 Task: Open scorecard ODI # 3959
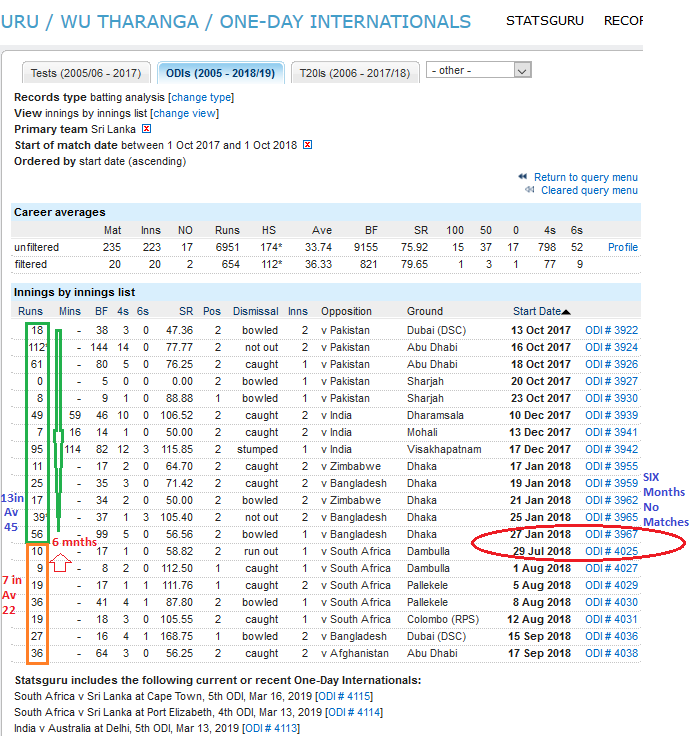click(x=611, y=483)
